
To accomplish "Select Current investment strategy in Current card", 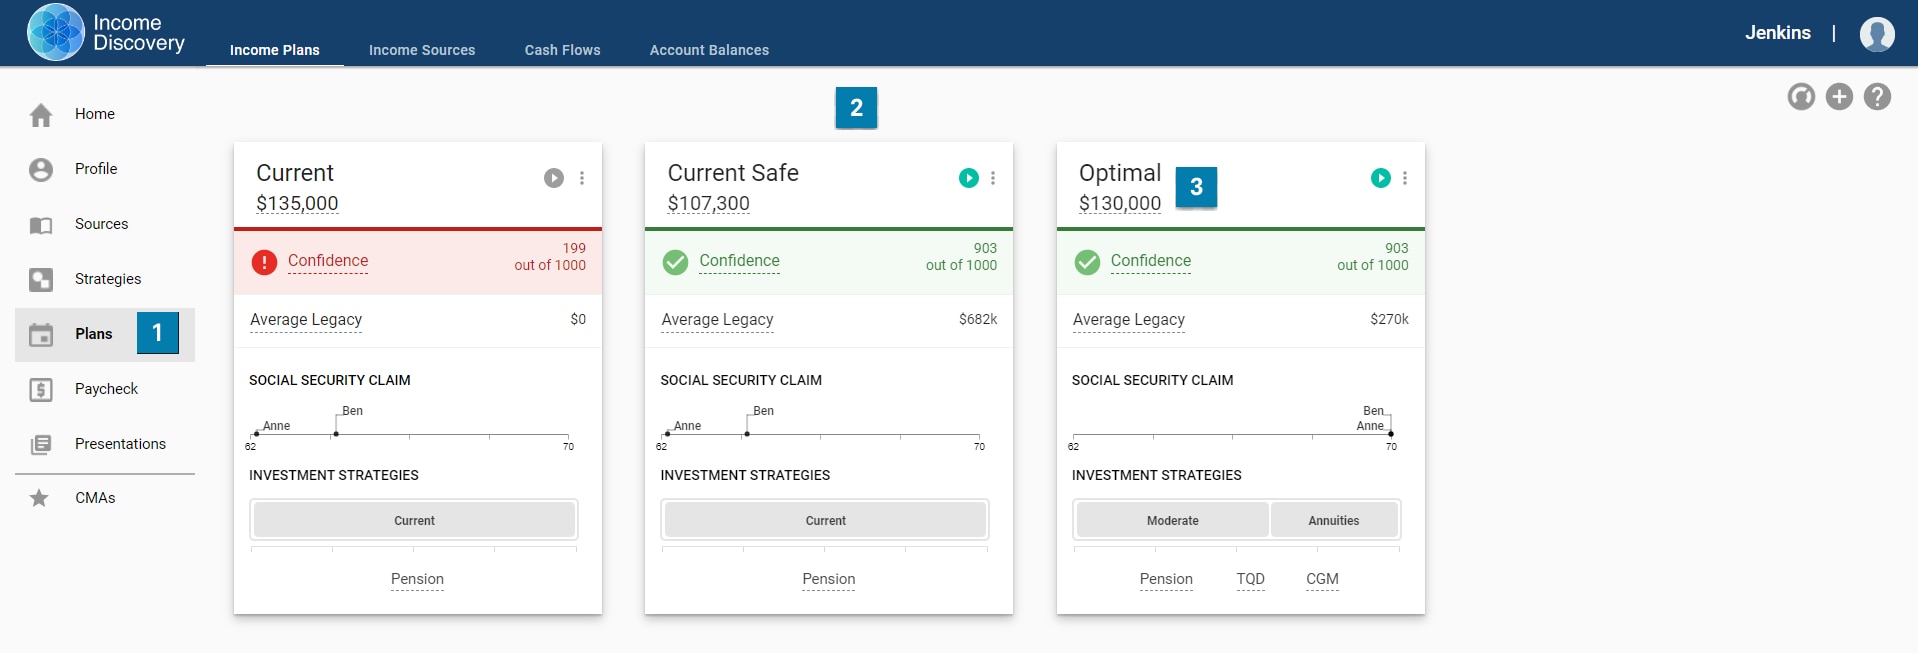I will 414,520.
